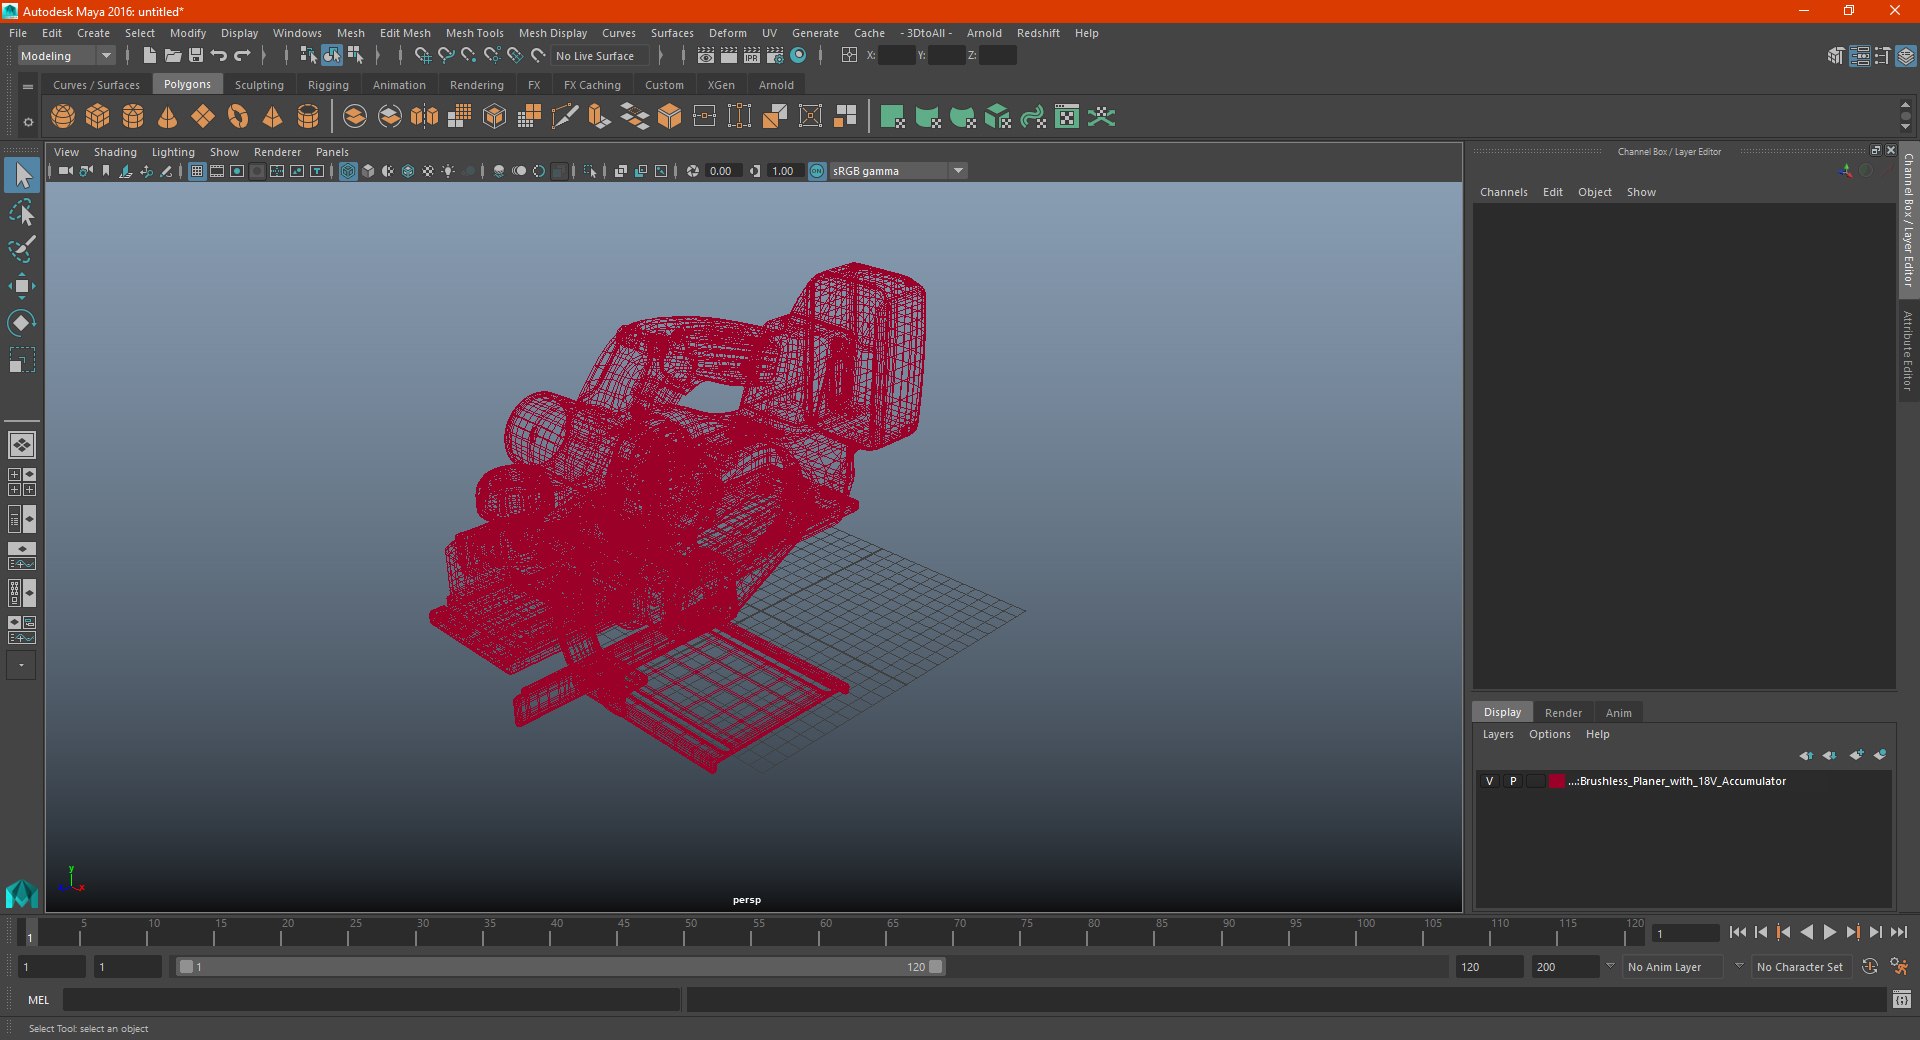
Task: Step forward one frame
Action: click(x=1875, y=932)
